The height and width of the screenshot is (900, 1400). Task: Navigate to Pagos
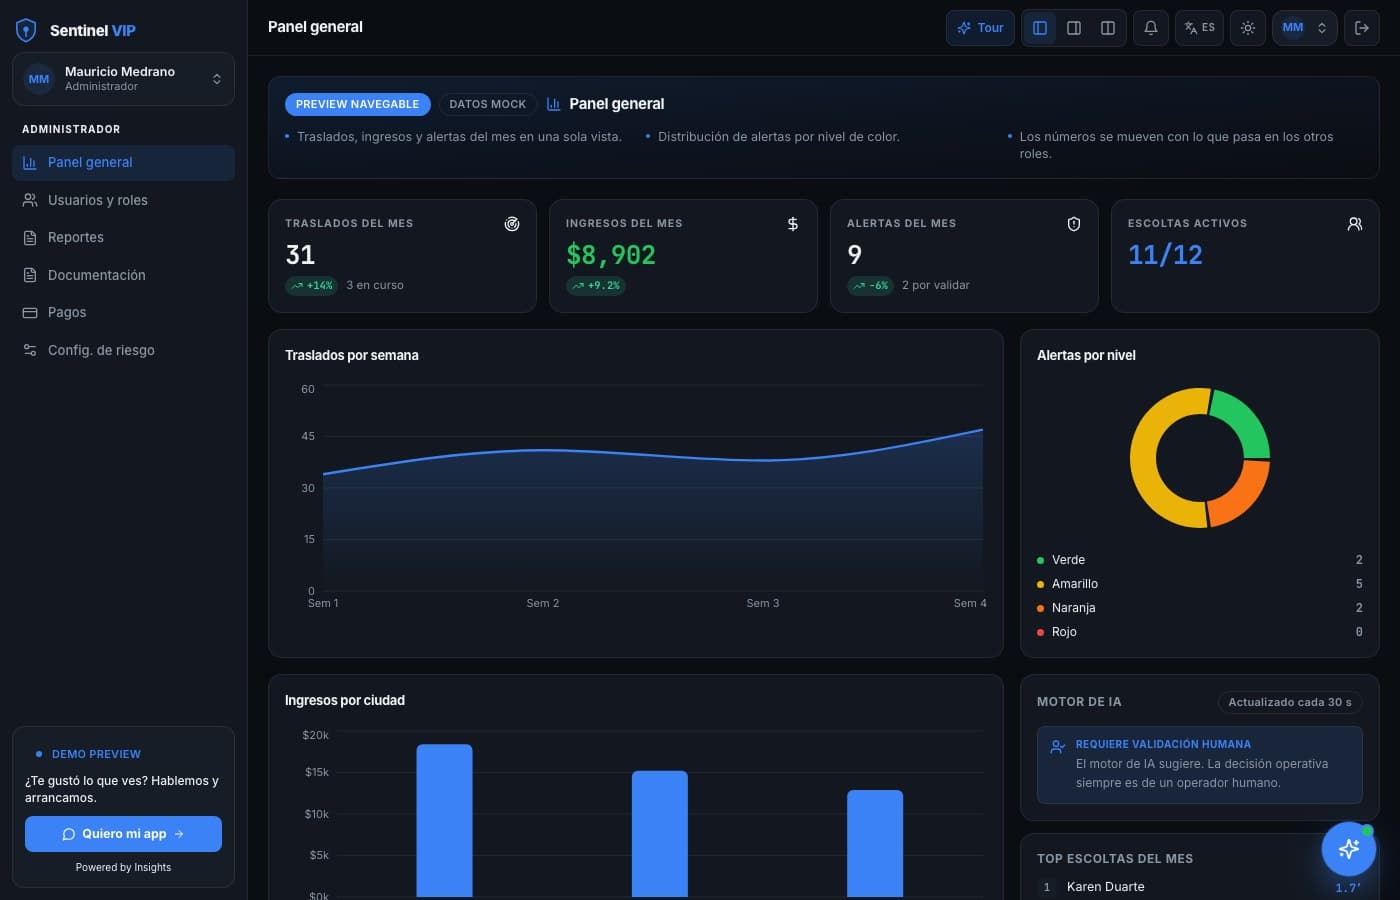(x=123, y=313)
